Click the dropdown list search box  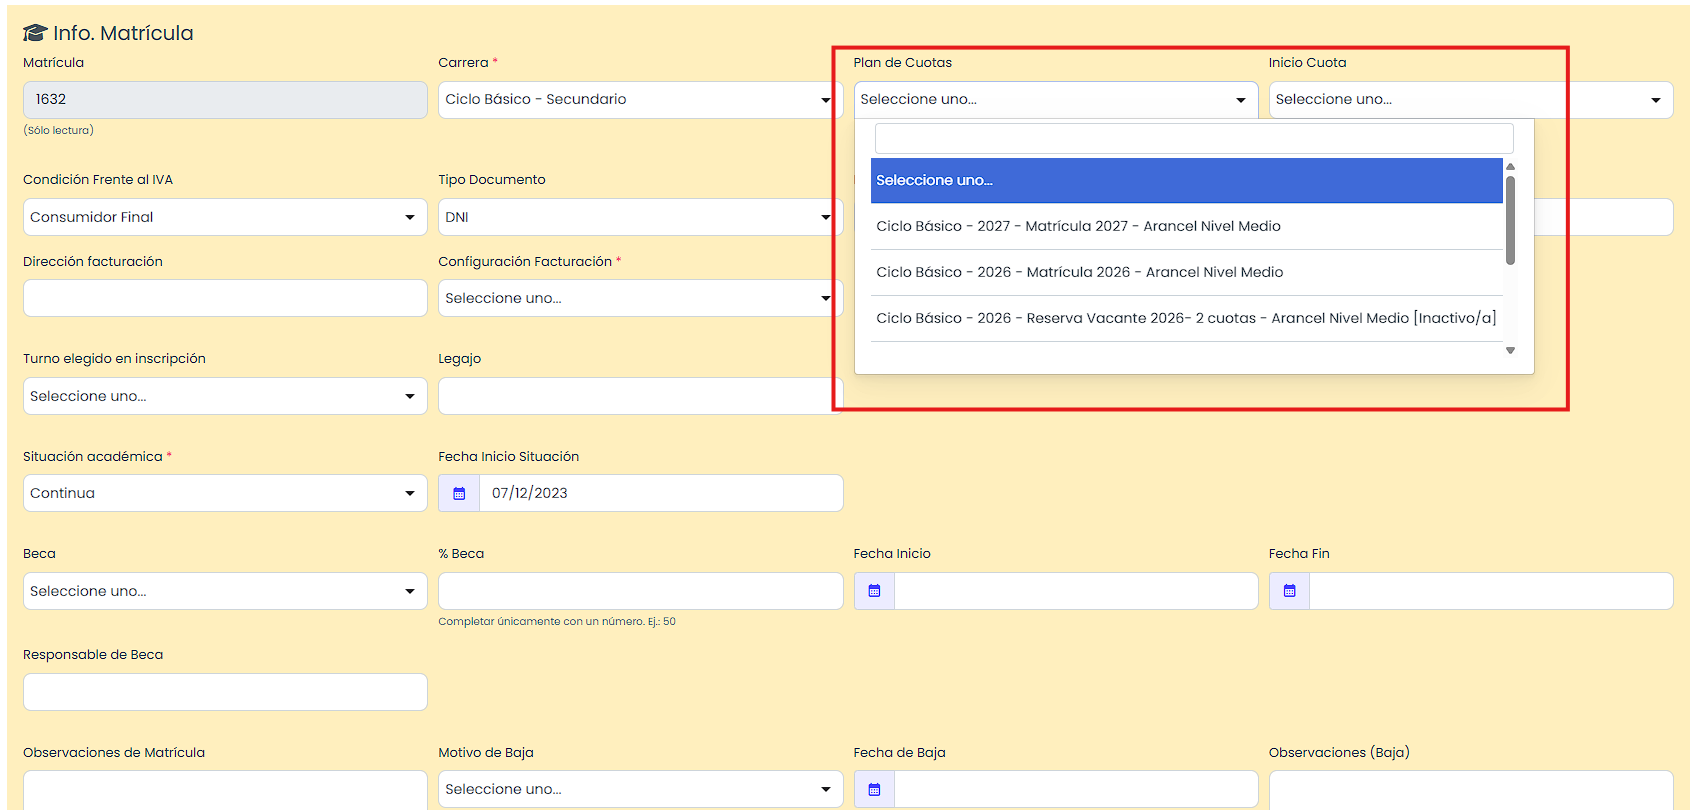coord(1194,138)
